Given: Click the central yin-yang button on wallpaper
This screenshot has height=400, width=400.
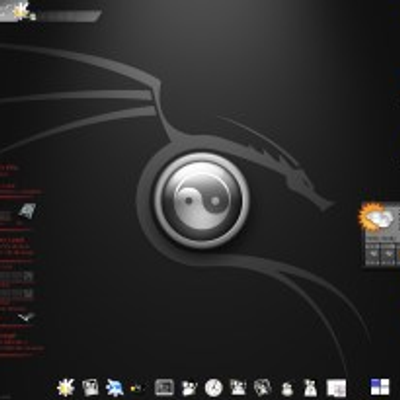Looking at the screenshot, I should pyautogui.click(x=201, y=201).
